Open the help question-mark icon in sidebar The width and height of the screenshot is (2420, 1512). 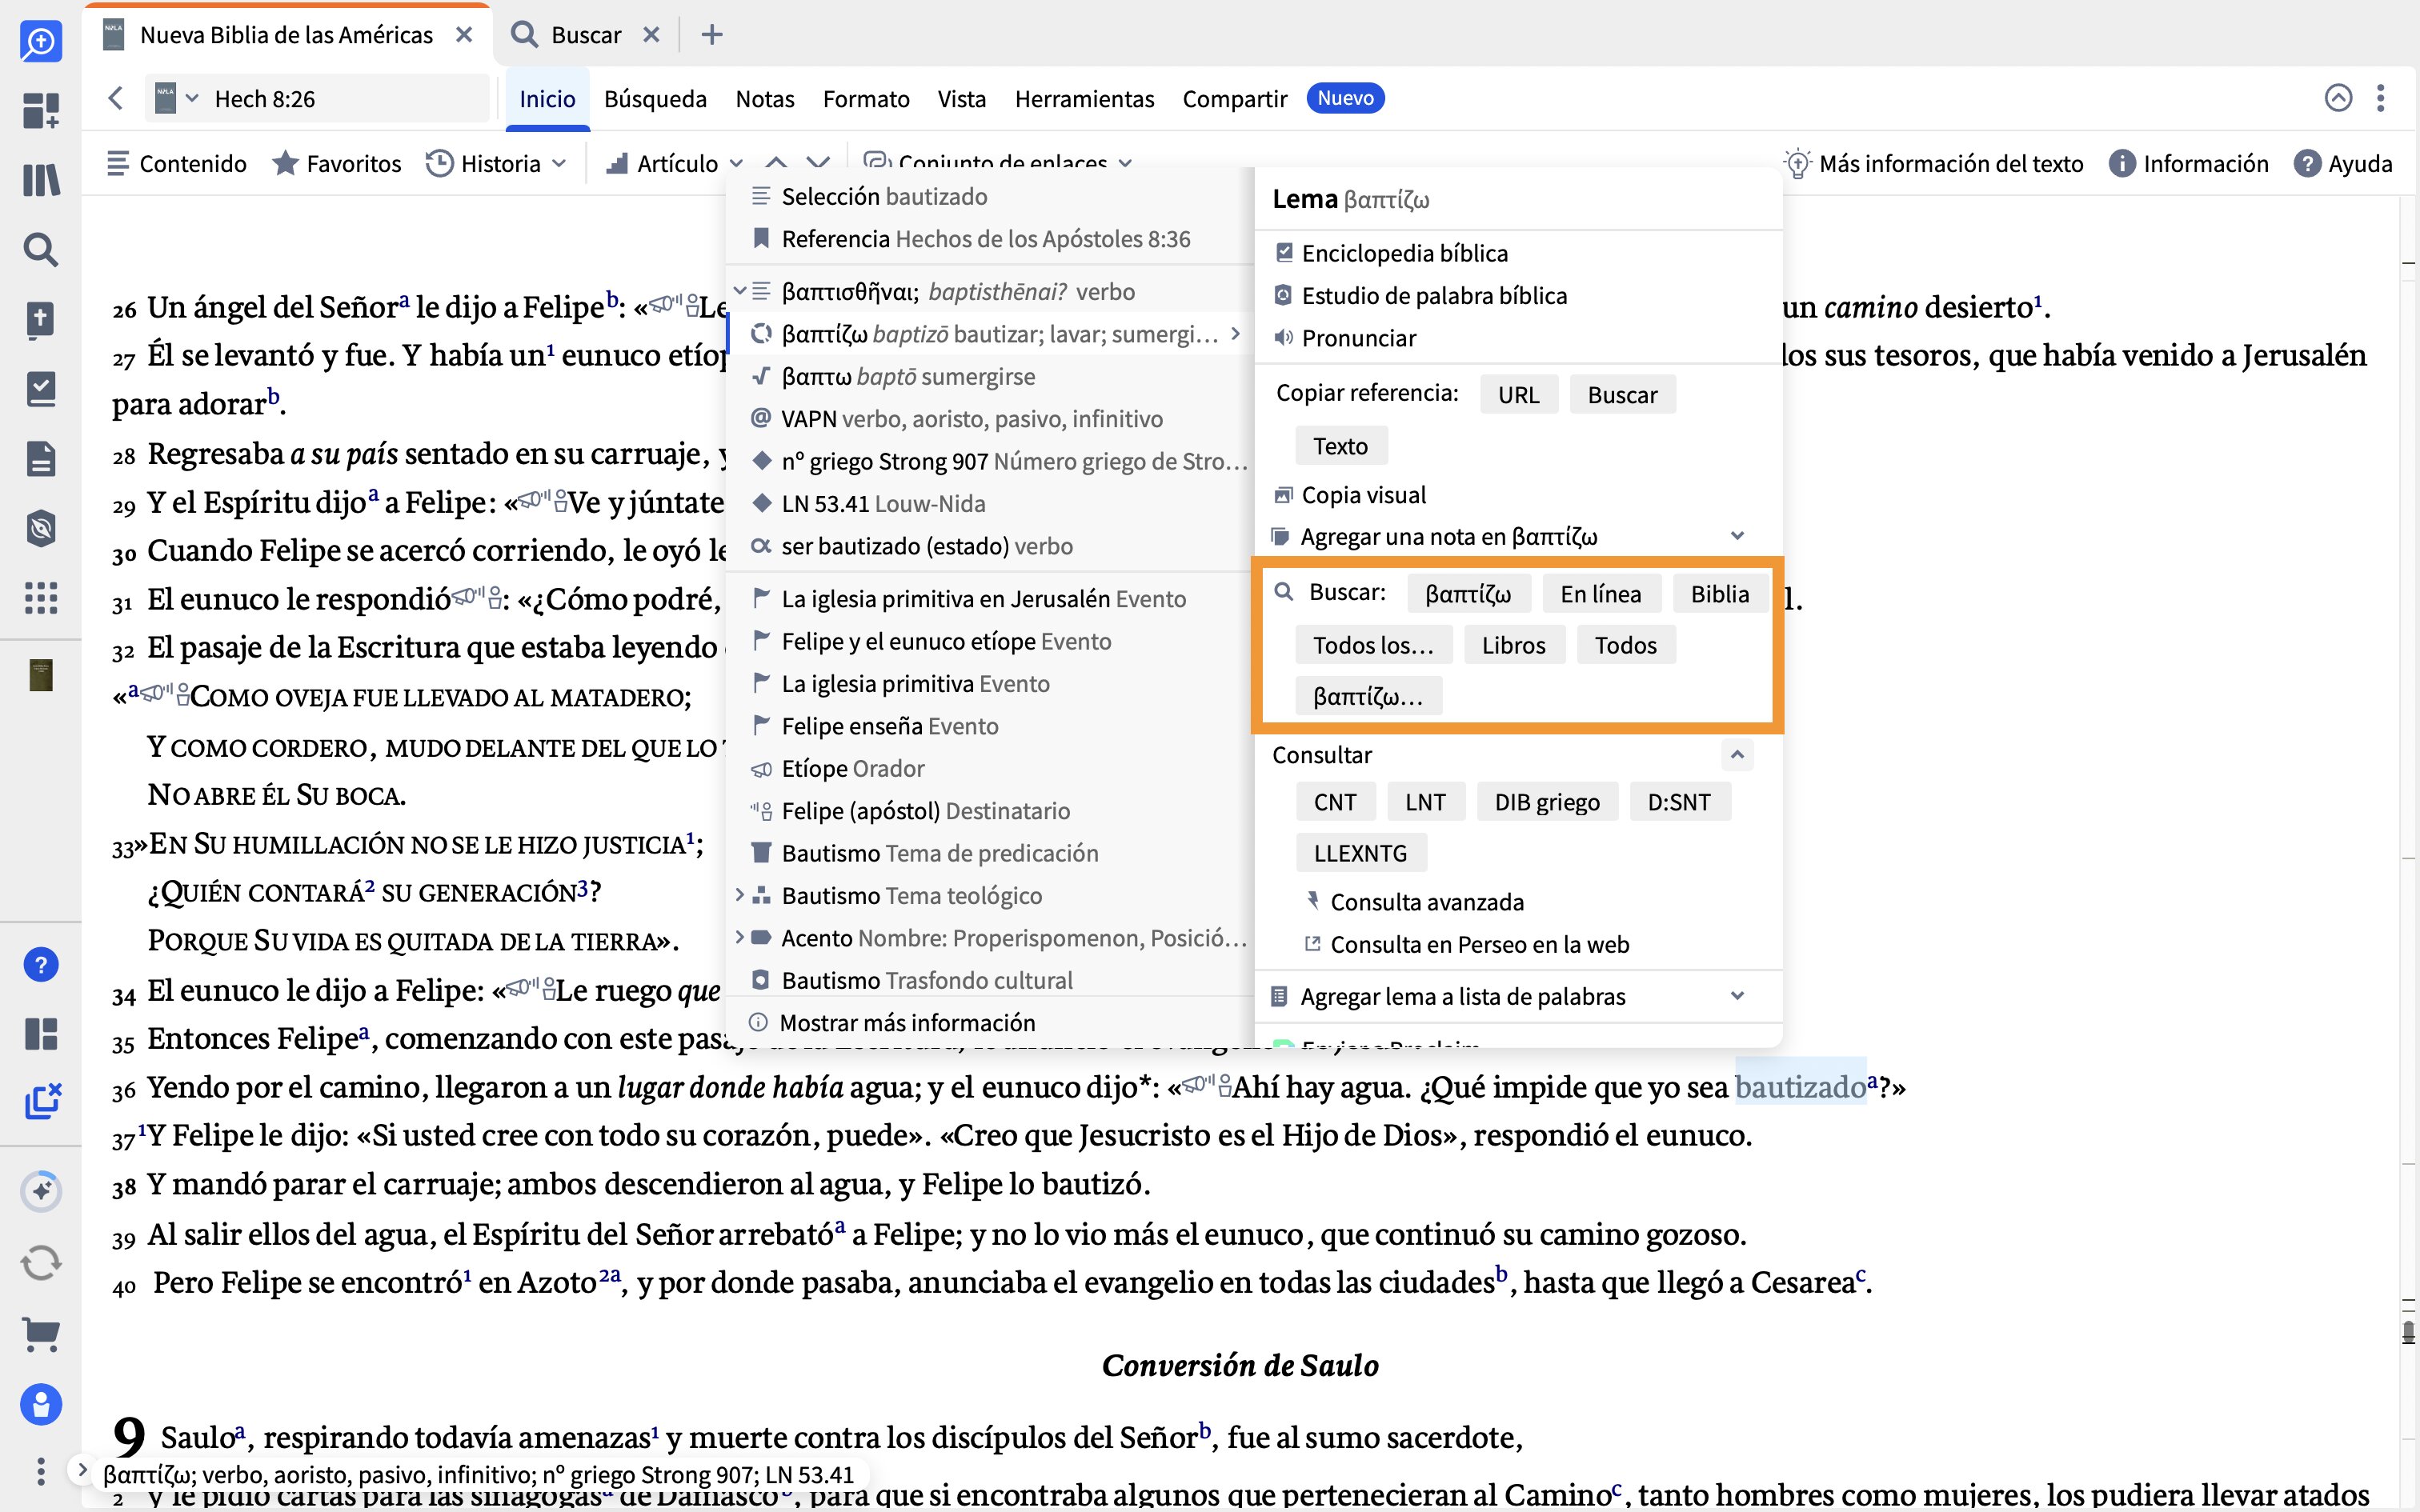point(41,965)
